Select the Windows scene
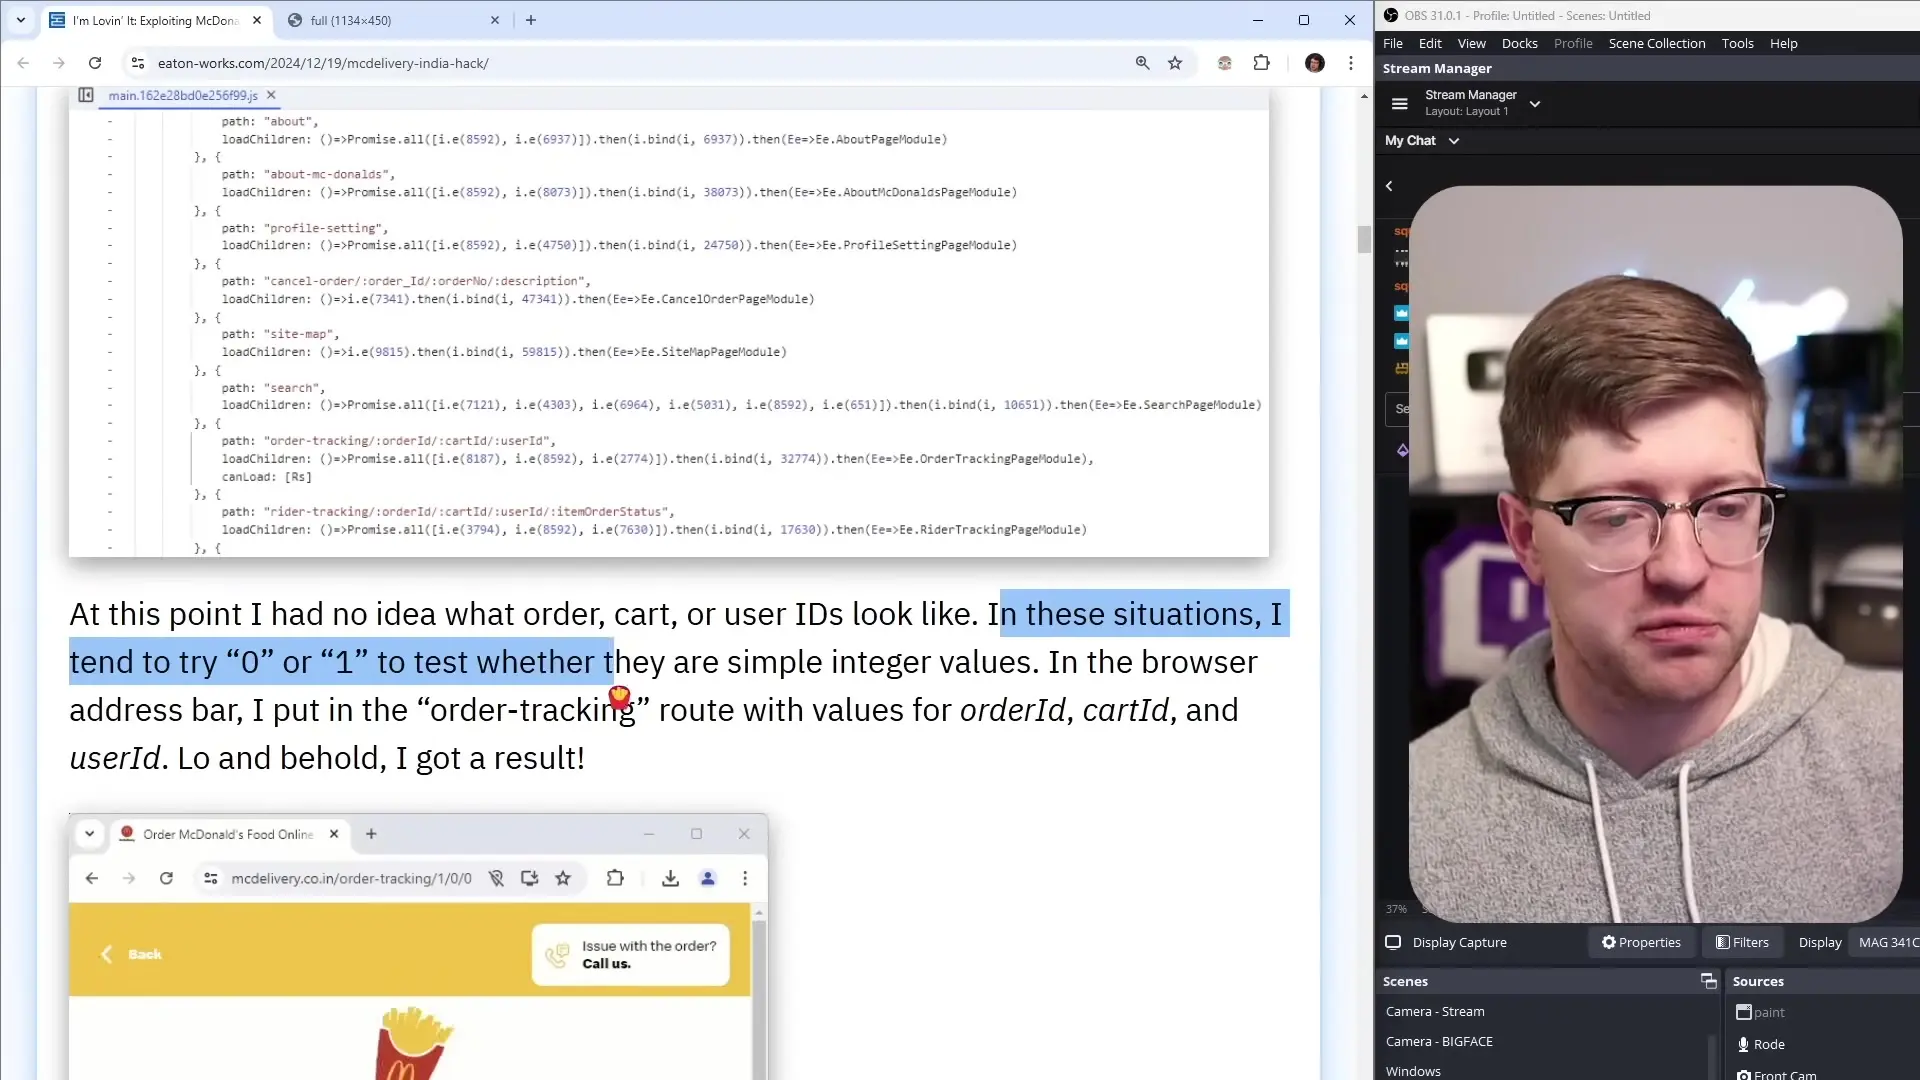The height and width of the screenshot is (1080, 1920). pos(1413,1071)
